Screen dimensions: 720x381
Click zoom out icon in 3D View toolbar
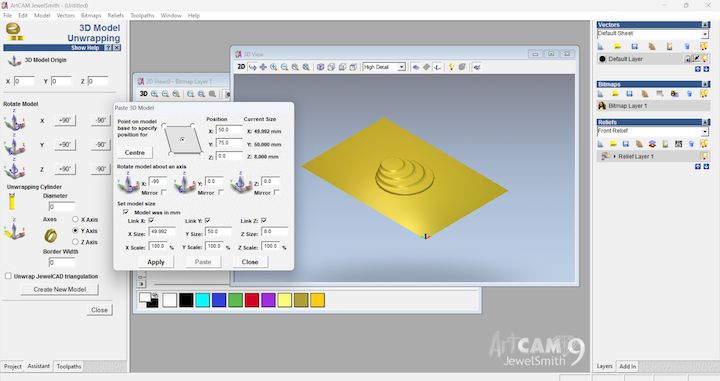(285, 67)
